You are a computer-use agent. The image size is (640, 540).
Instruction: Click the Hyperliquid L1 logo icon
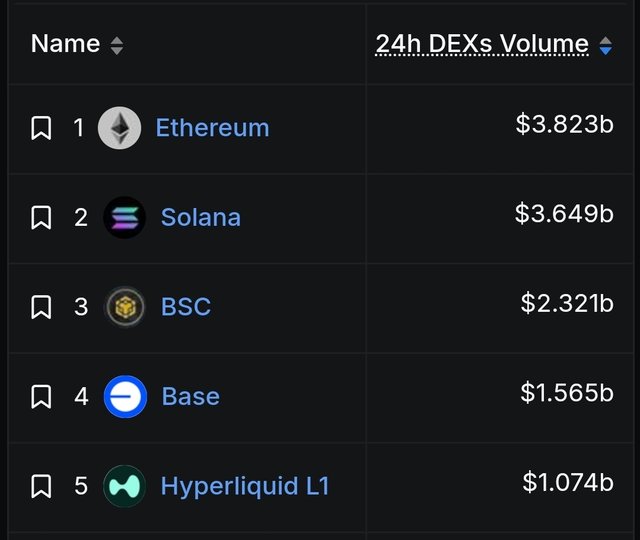point(124,486)
